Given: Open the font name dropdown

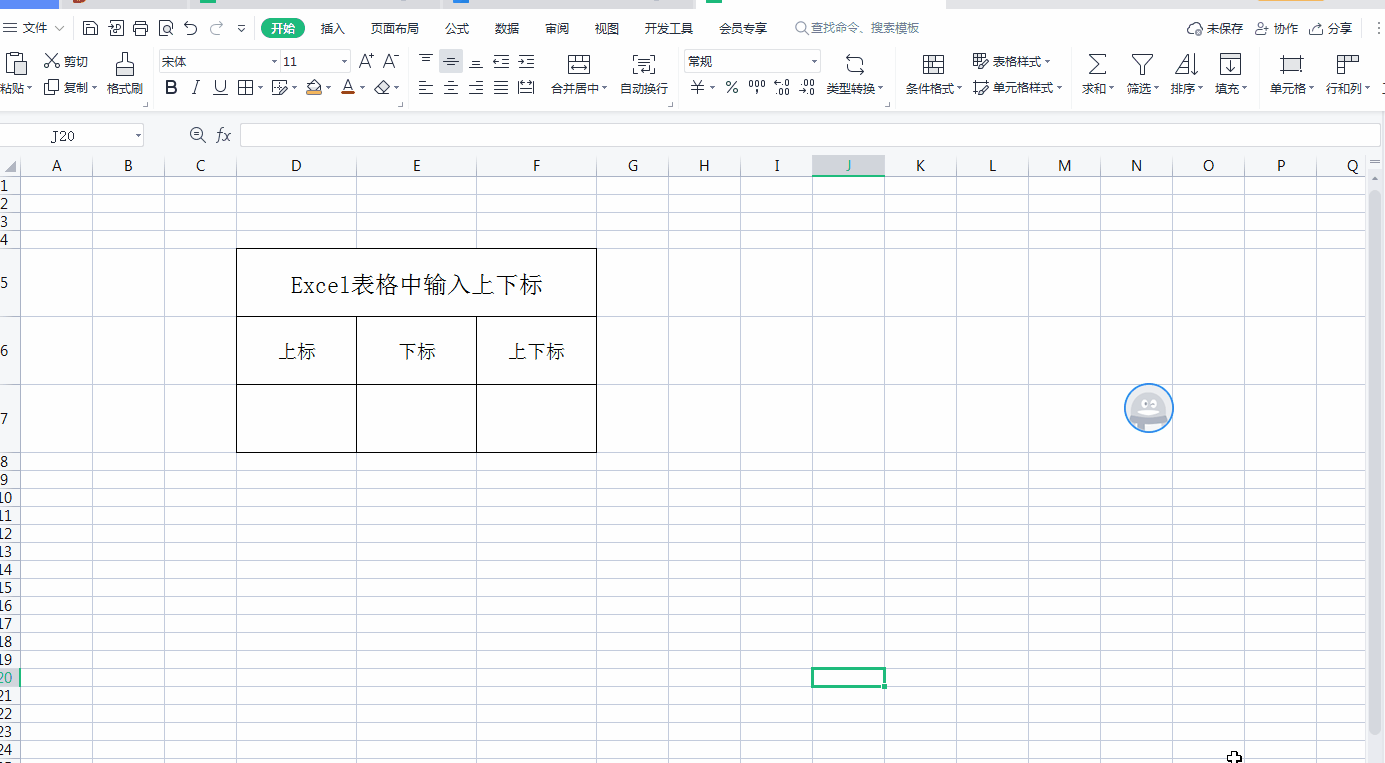Looking at the screenshot, I should 275,61.
